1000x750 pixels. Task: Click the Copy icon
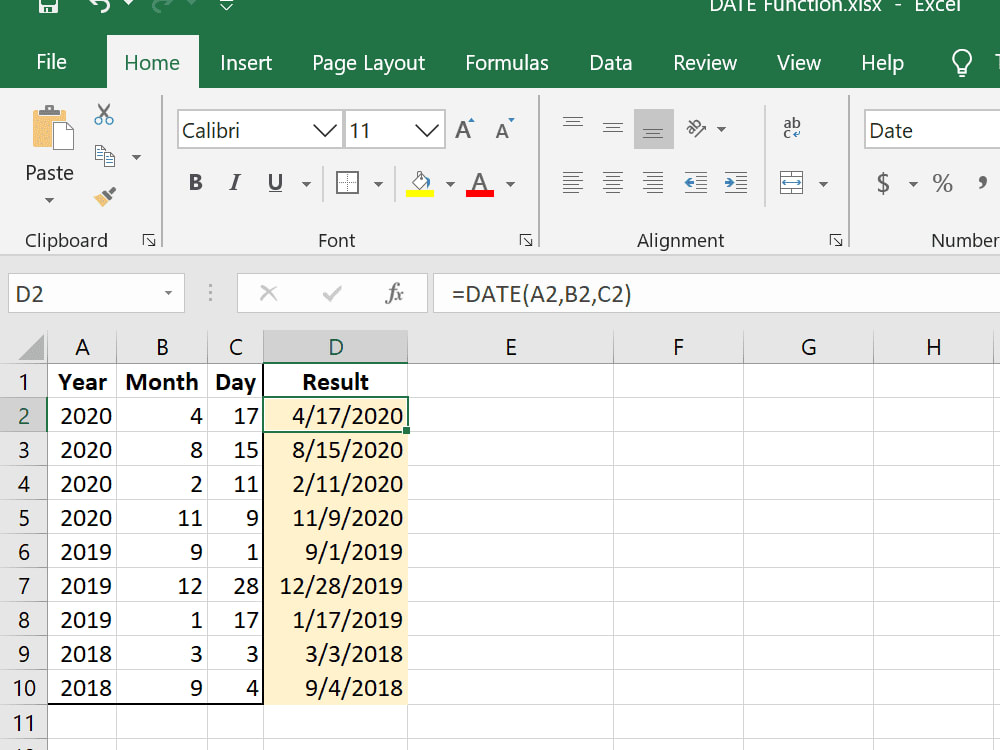click(103, 155)
